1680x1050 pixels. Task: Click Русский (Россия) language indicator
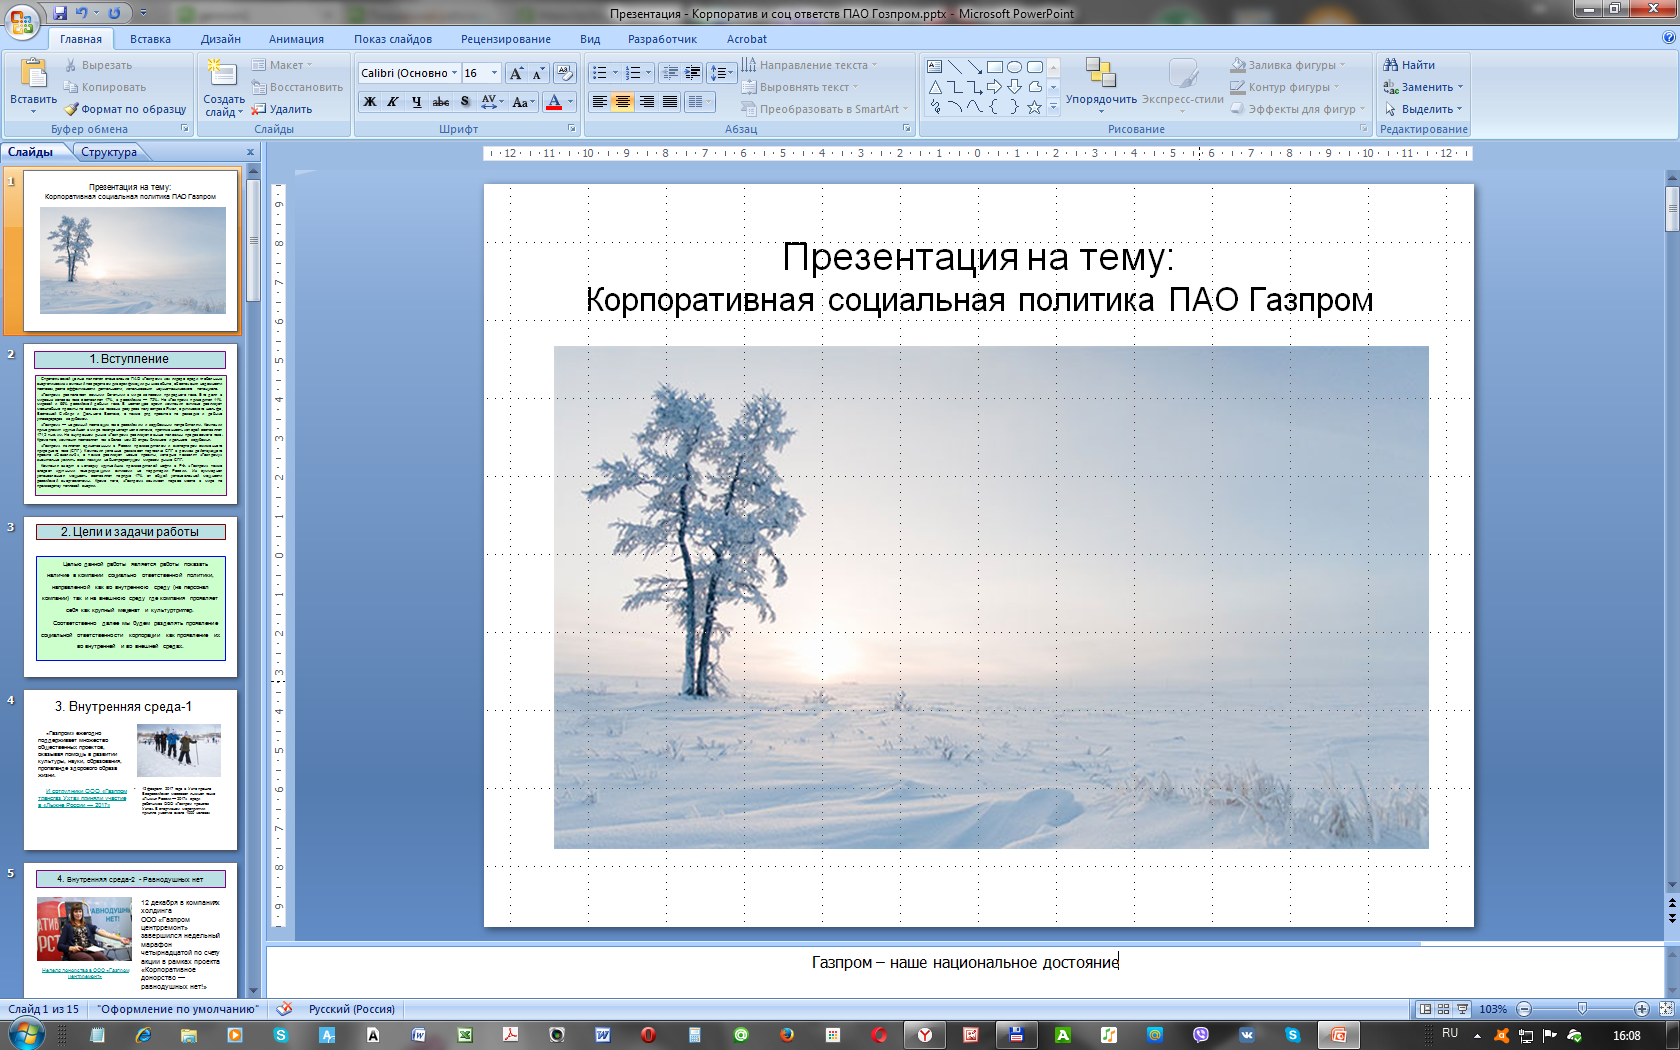coord(352,1009)
